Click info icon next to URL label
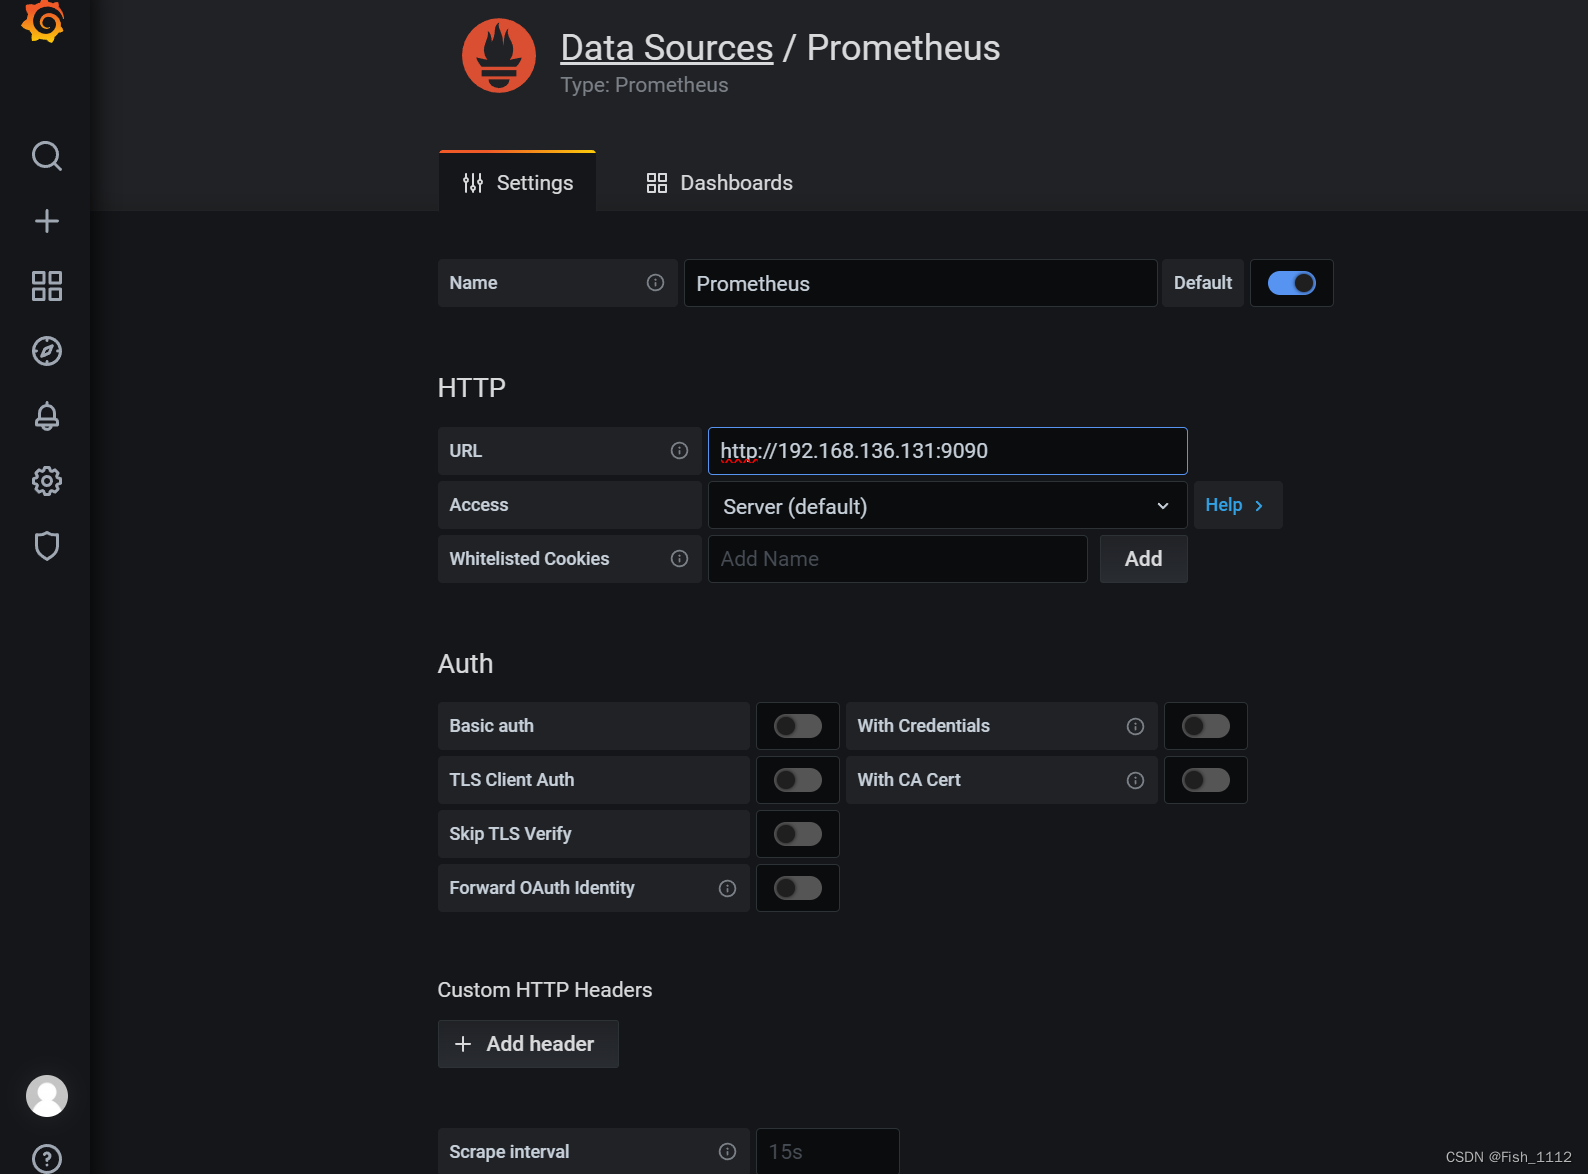Screen dimensions: 1588x1174 click(679, 451)
